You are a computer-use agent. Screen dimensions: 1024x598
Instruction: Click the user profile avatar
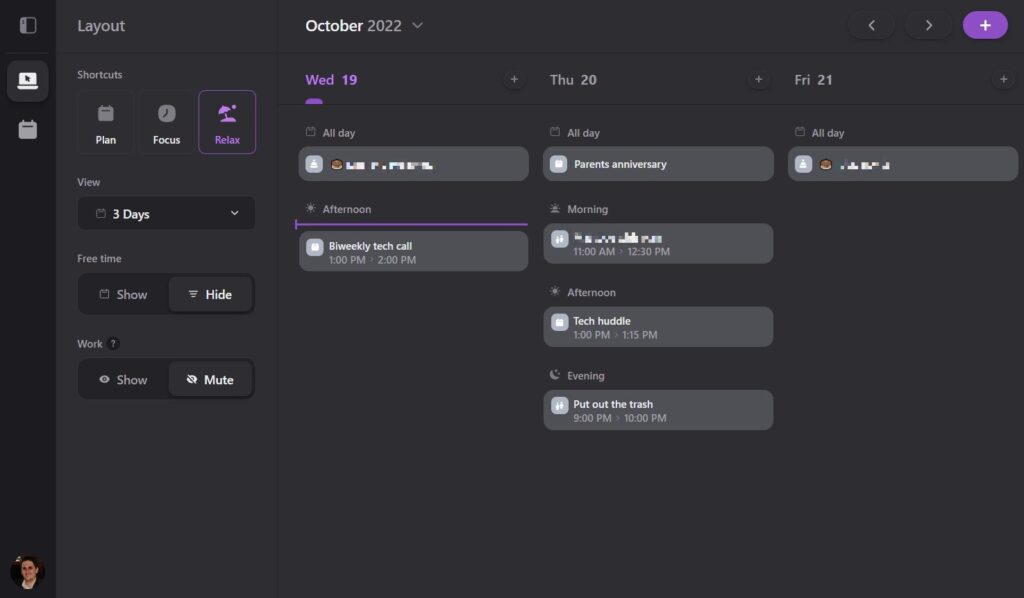[x=27, y=571]
